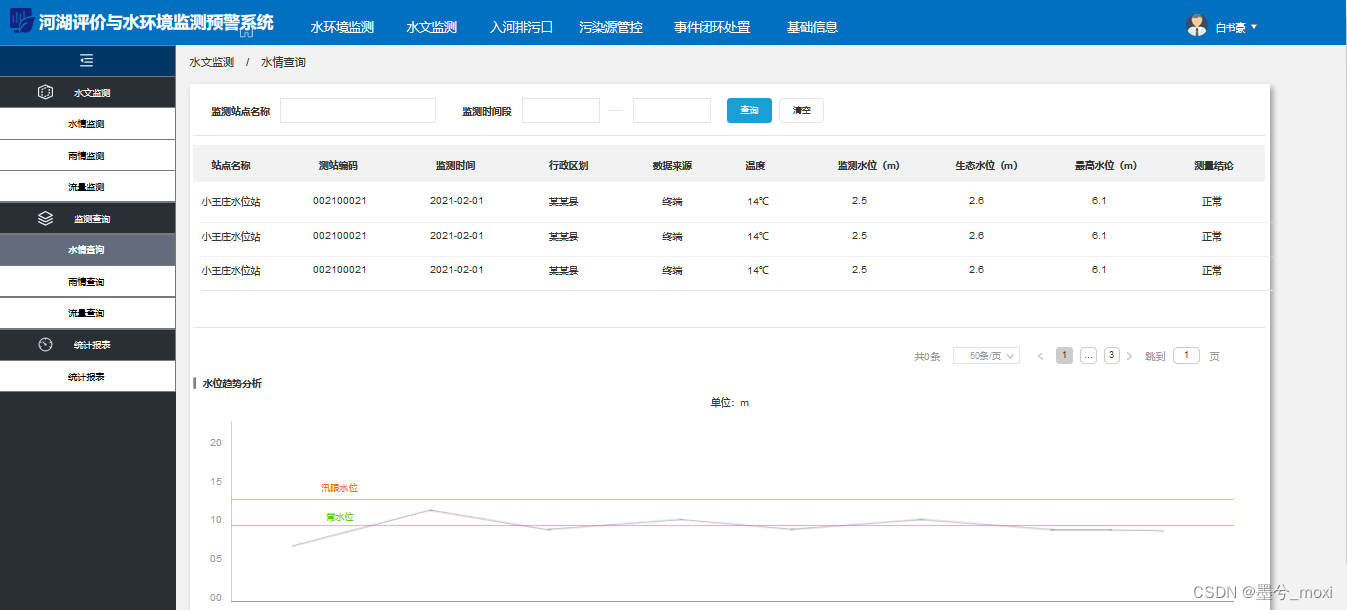
Task: Open the 污染源管控 top navigation menu
Action: 611,27
